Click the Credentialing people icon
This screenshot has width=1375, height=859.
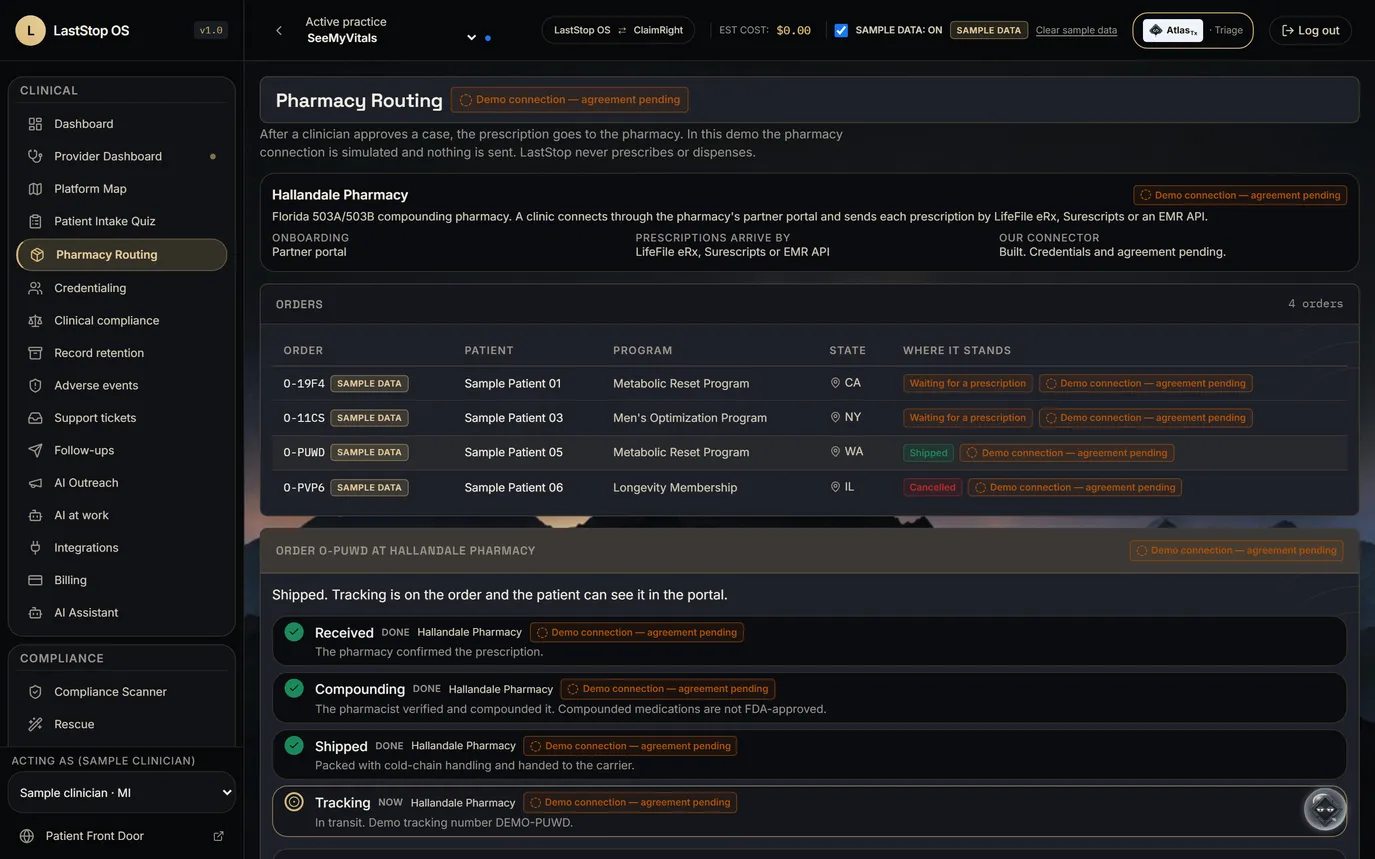pos(35,288)
